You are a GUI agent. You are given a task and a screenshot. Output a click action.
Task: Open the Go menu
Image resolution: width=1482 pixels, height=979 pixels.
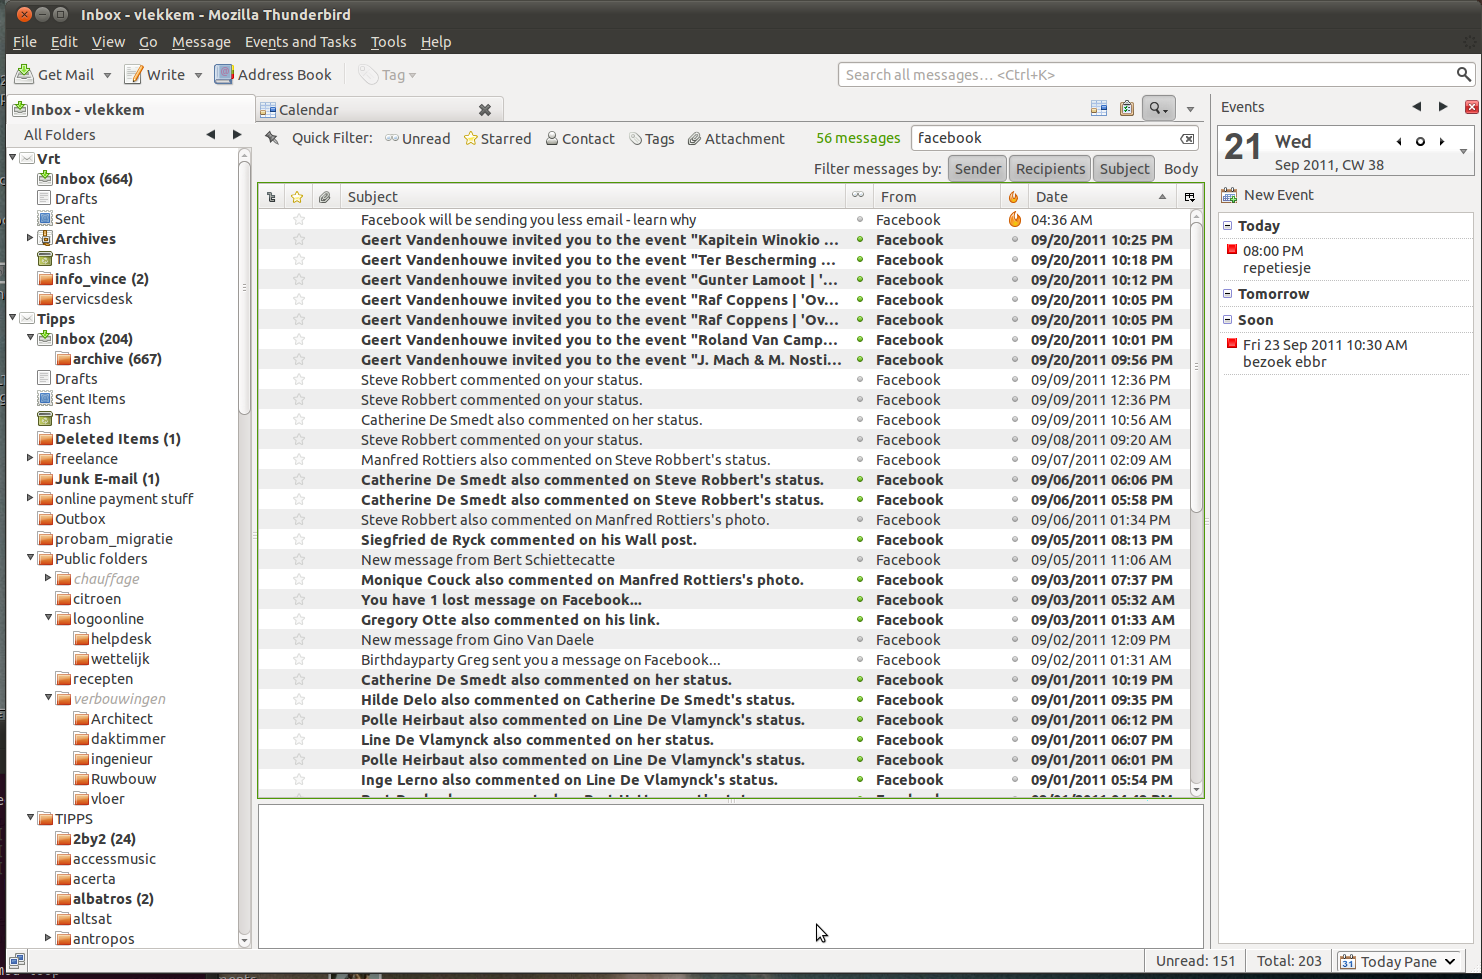point(148,42)
